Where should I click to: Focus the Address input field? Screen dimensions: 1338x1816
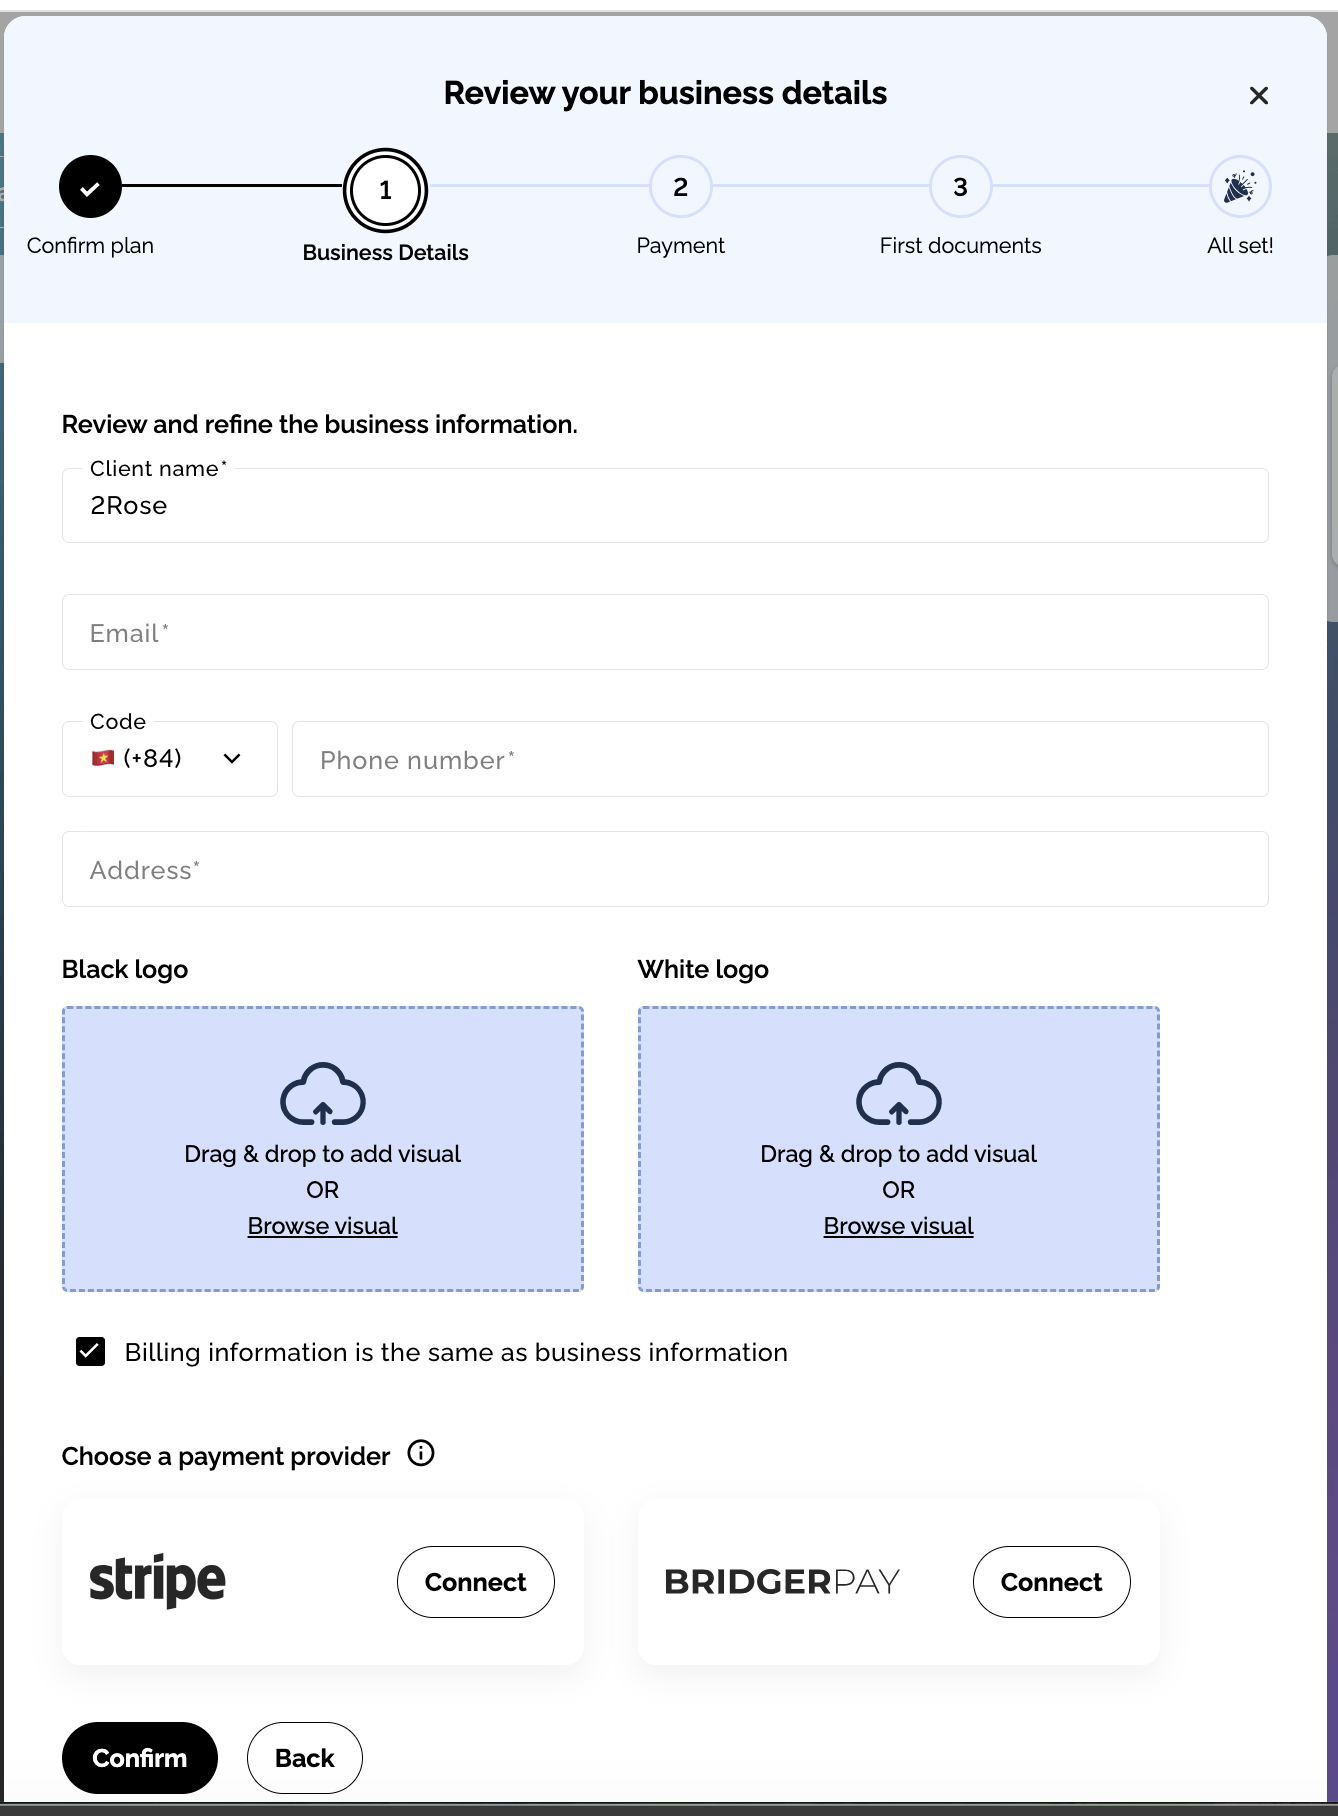coord(665,870)
